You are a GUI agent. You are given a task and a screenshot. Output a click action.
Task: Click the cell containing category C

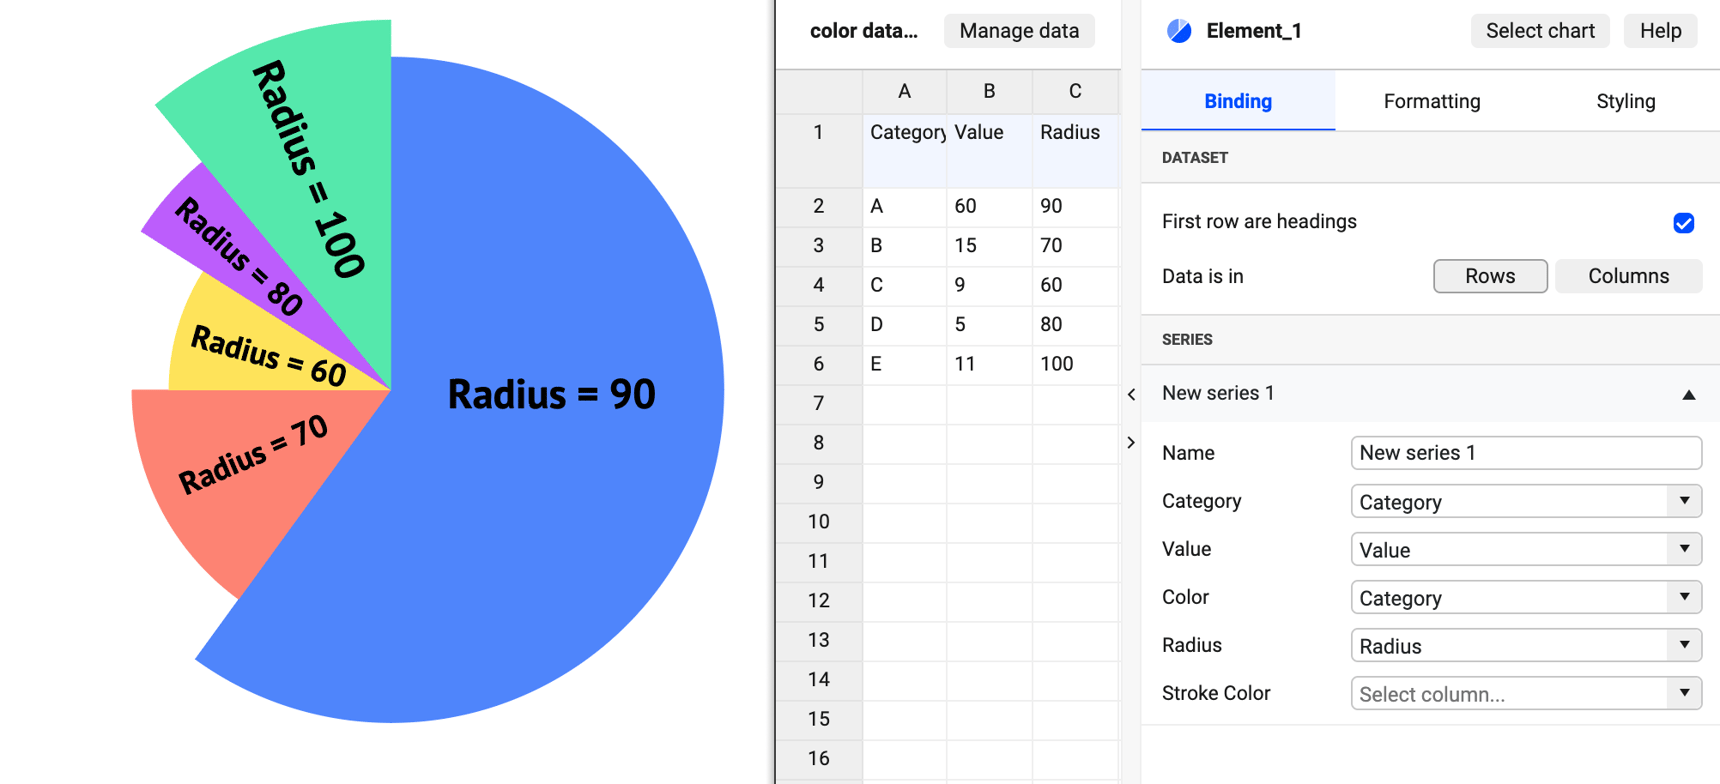coord(905,285)
